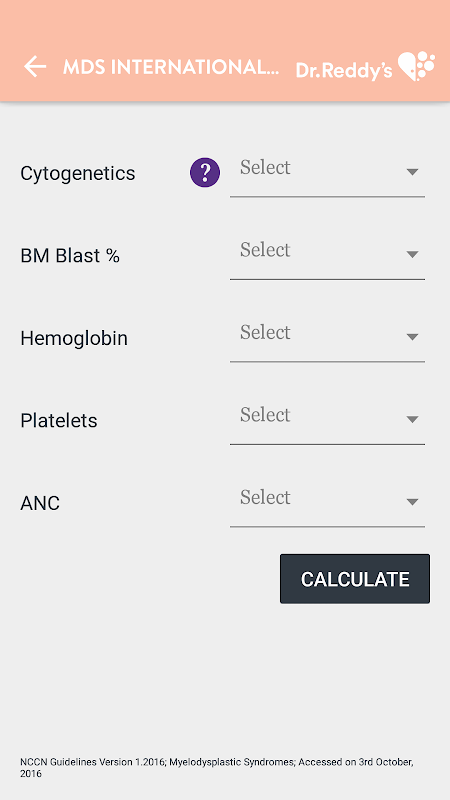The image size is (450, 800).
Task: Tap the back arrow icon
Action: coord(35,66)
